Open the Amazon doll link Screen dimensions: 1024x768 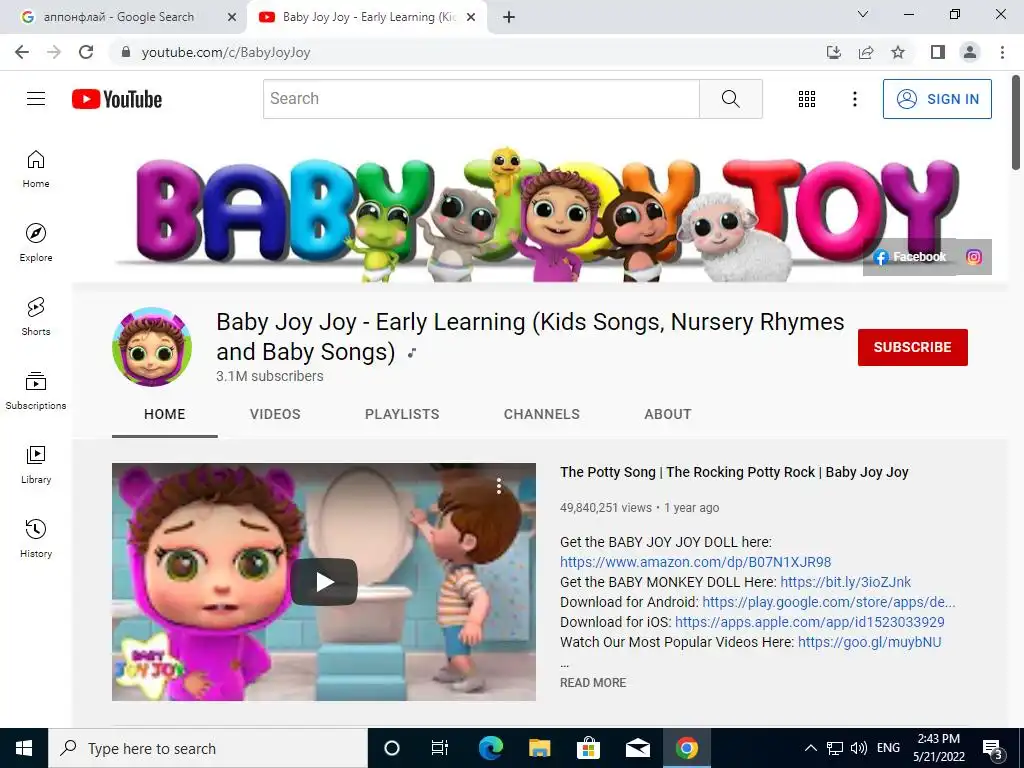pyautogui.click(x=696, y=562)
